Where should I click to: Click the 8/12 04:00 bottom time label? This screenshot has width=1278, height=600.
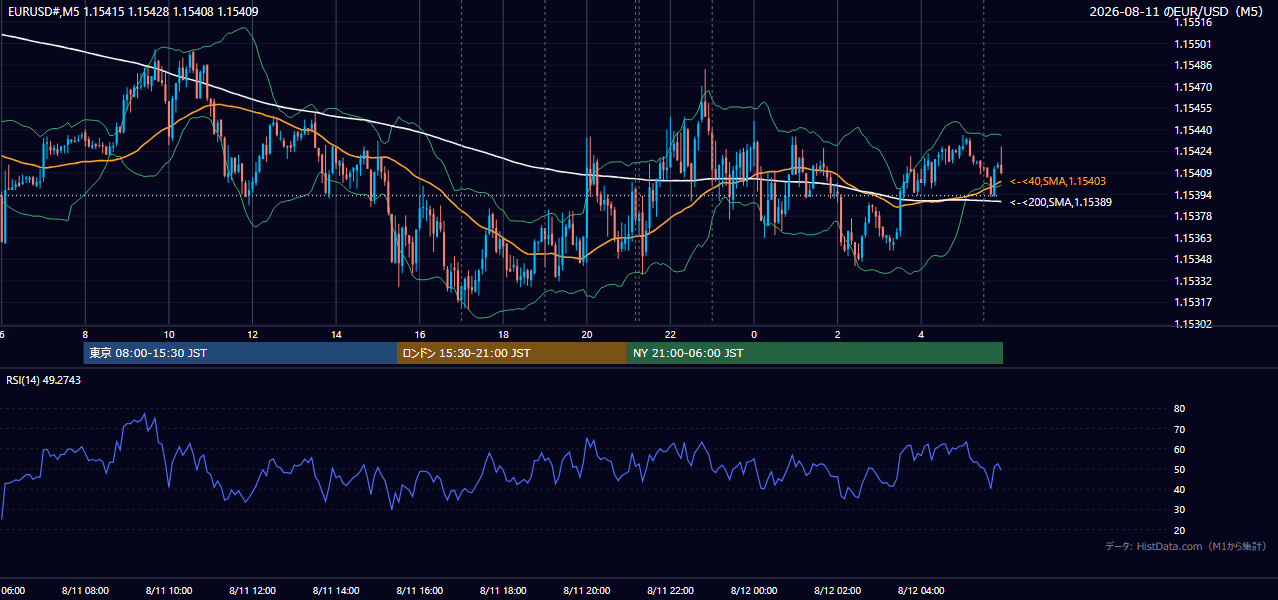pyautogui.click(x=922, y=591)
